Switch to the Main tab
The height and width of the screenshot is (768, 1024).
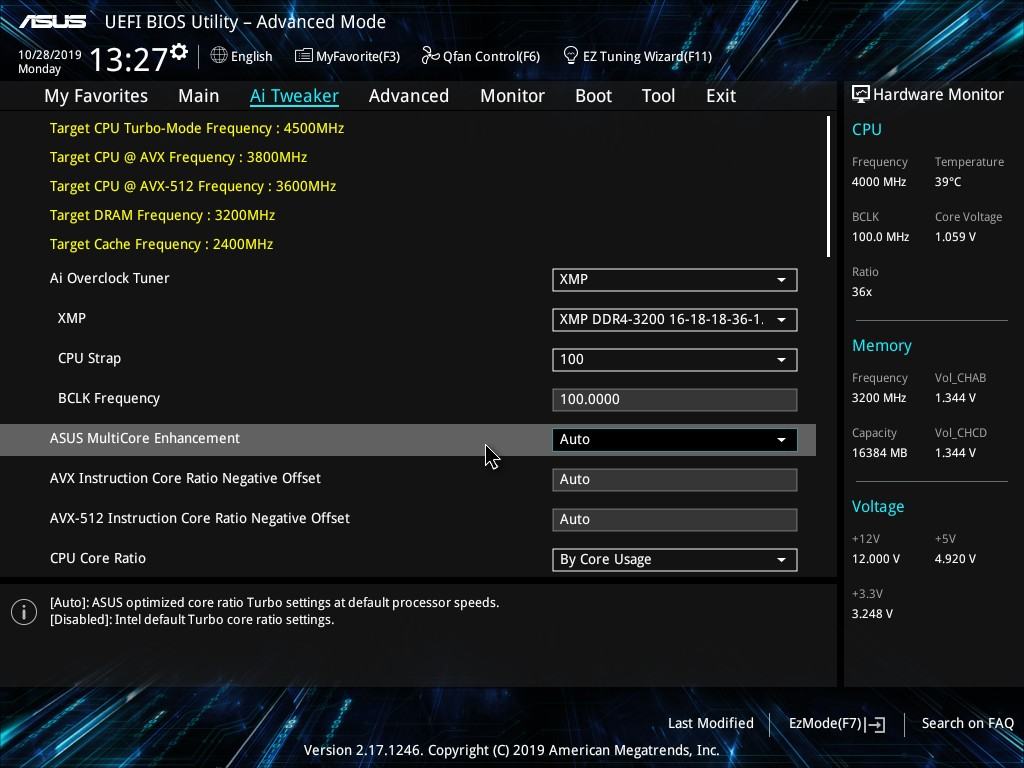coord(199,96)
